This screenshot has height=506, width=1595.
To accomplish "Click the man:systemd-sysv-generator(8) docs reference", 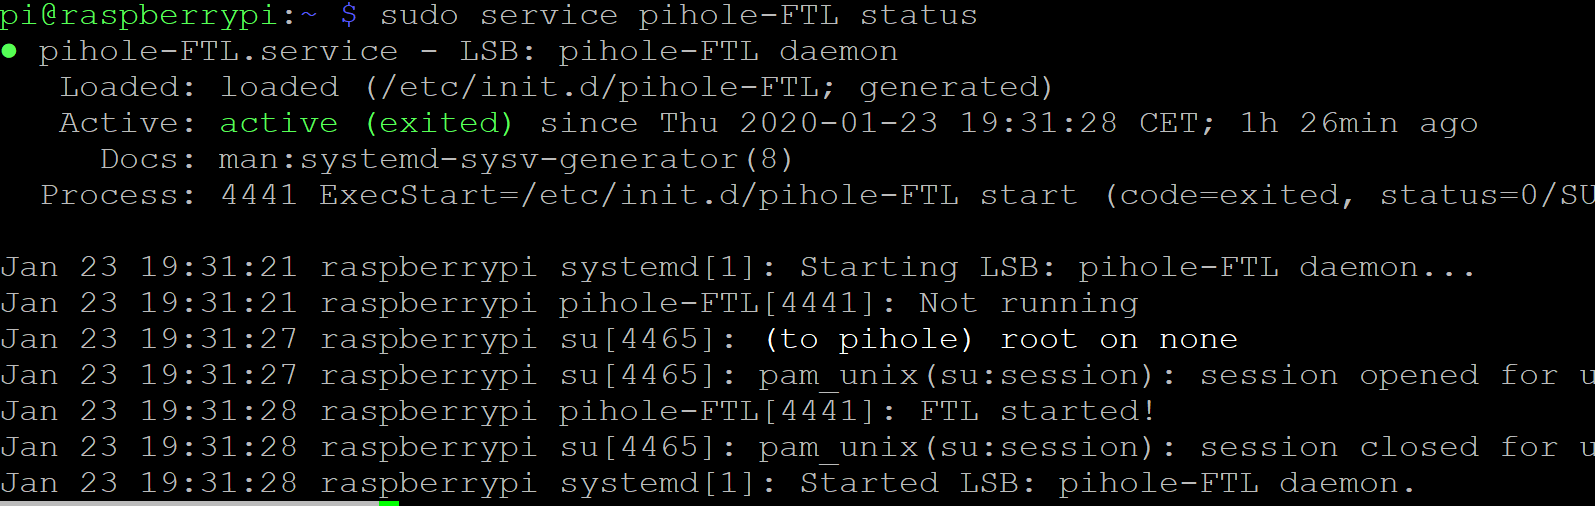I will coord(506,159).
